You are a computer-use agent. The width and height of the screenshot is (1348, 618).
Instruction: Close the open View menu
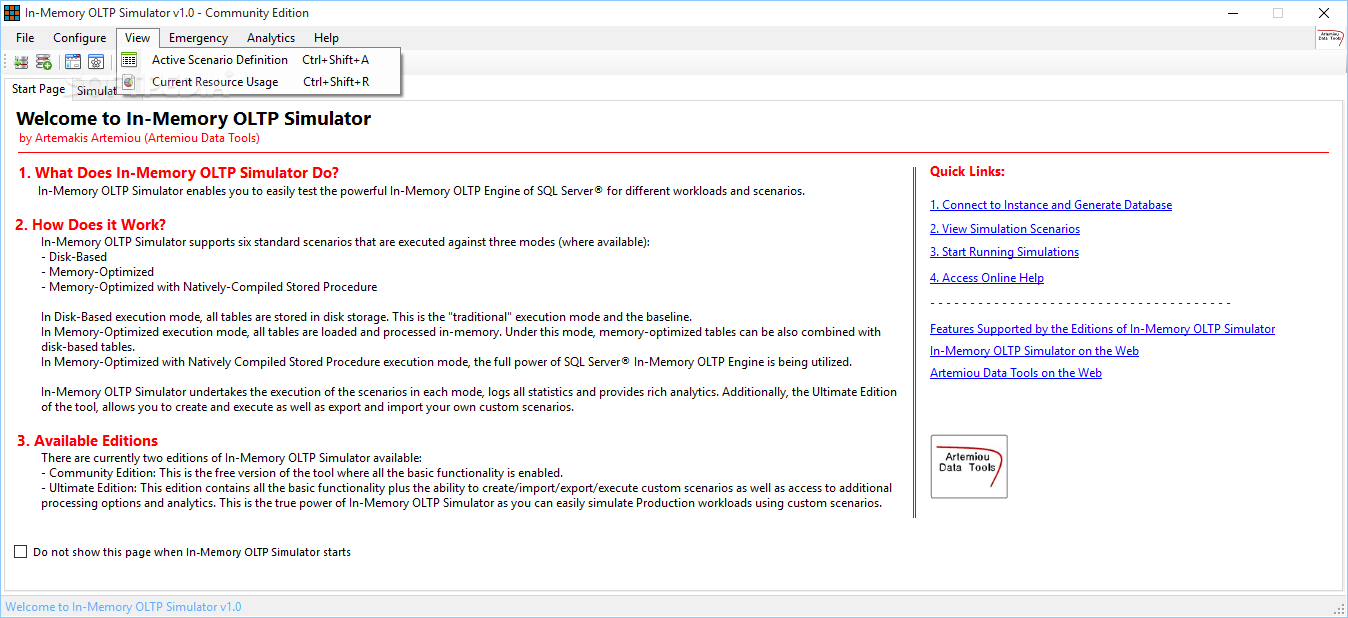(138, 38)
